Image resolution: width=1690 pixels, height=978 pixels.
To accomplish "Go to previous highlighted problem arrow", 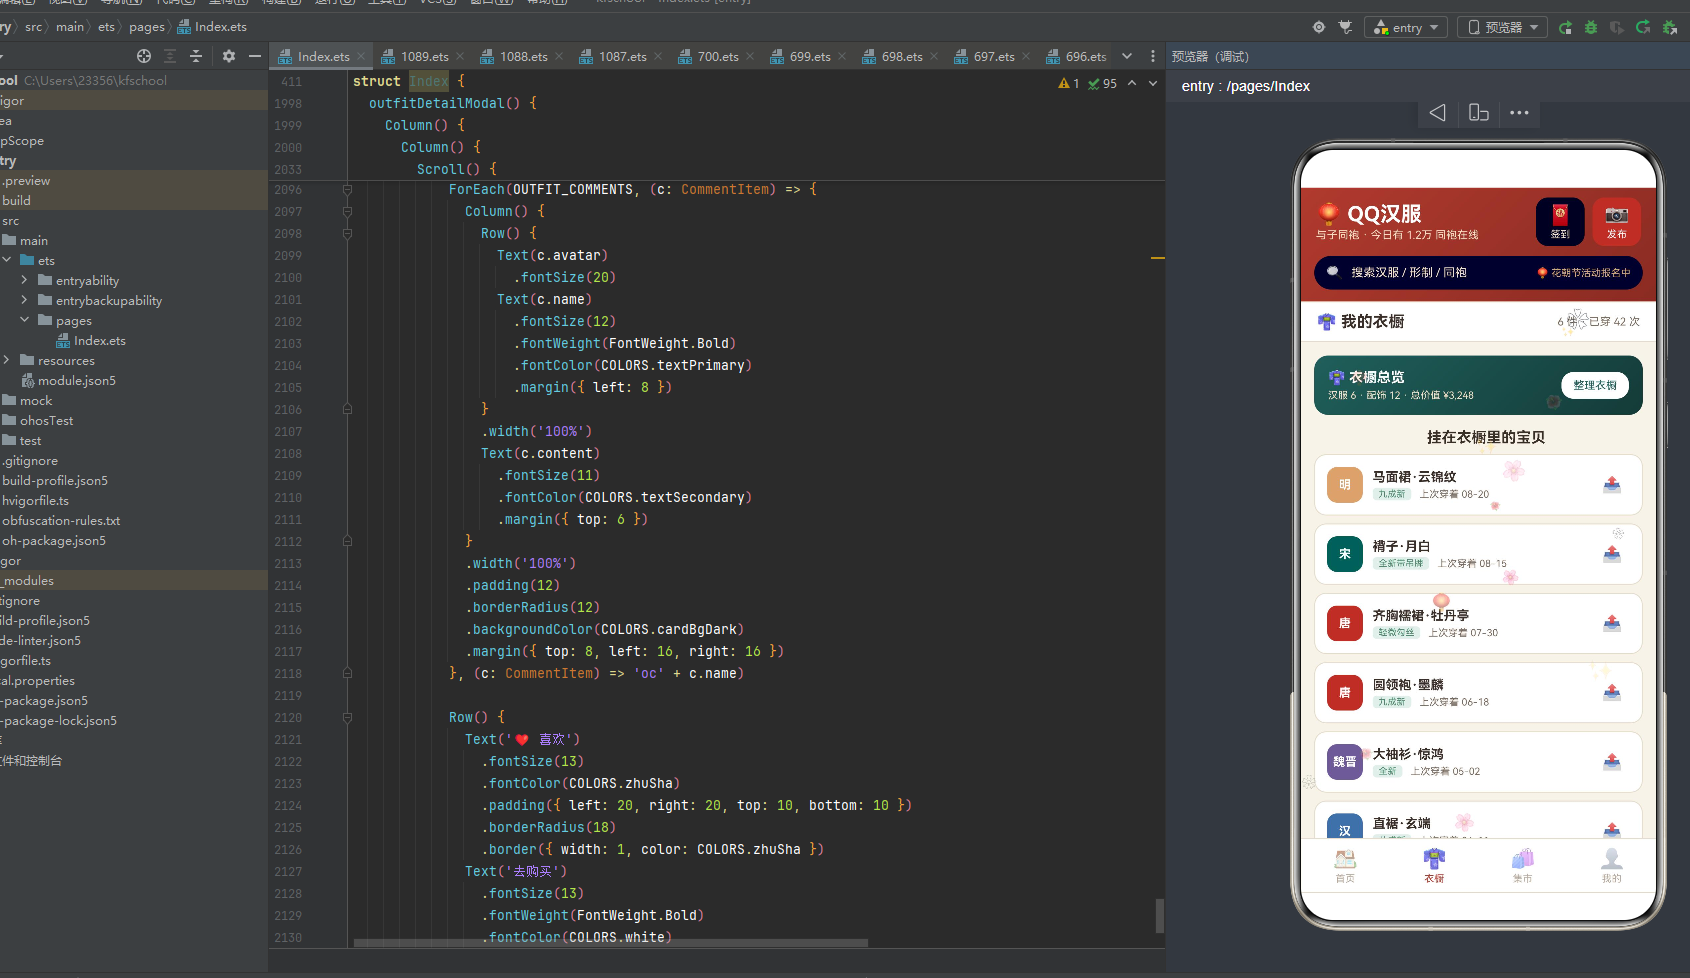I will (1132, 83).
